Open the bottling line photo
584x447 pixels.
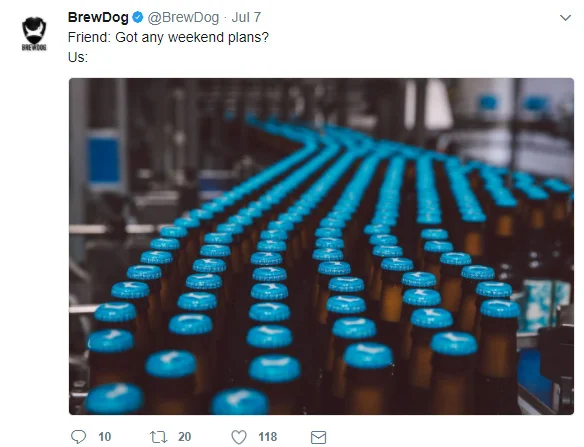point(321,246)
